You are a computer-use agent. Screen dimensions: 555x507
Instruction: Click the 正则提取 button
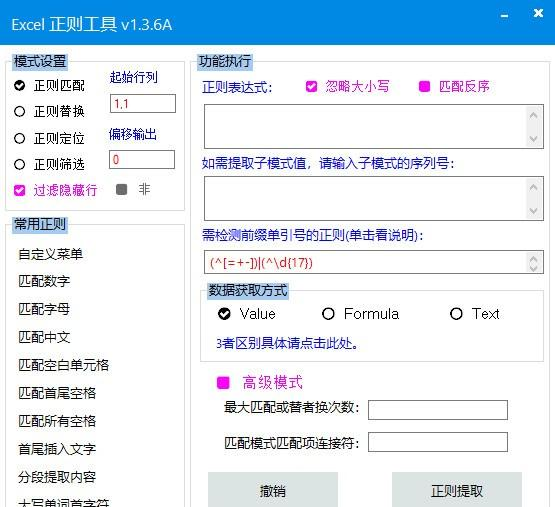point(457,490)
